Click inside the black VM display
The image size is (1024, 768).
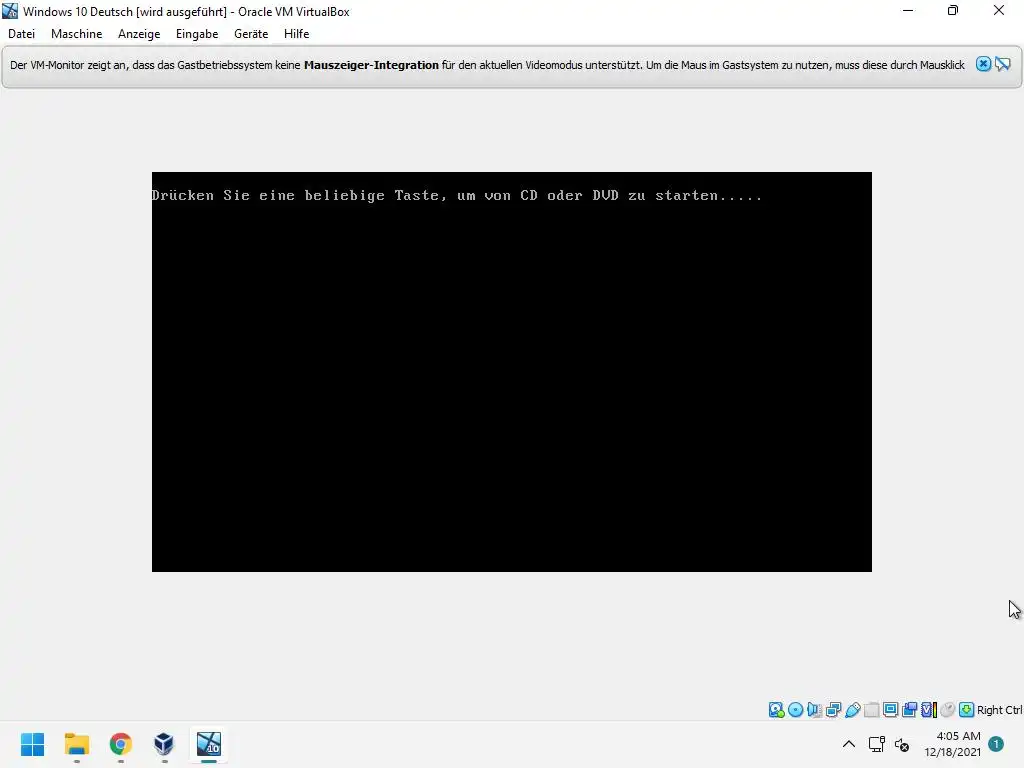click(x=511, y=372)
